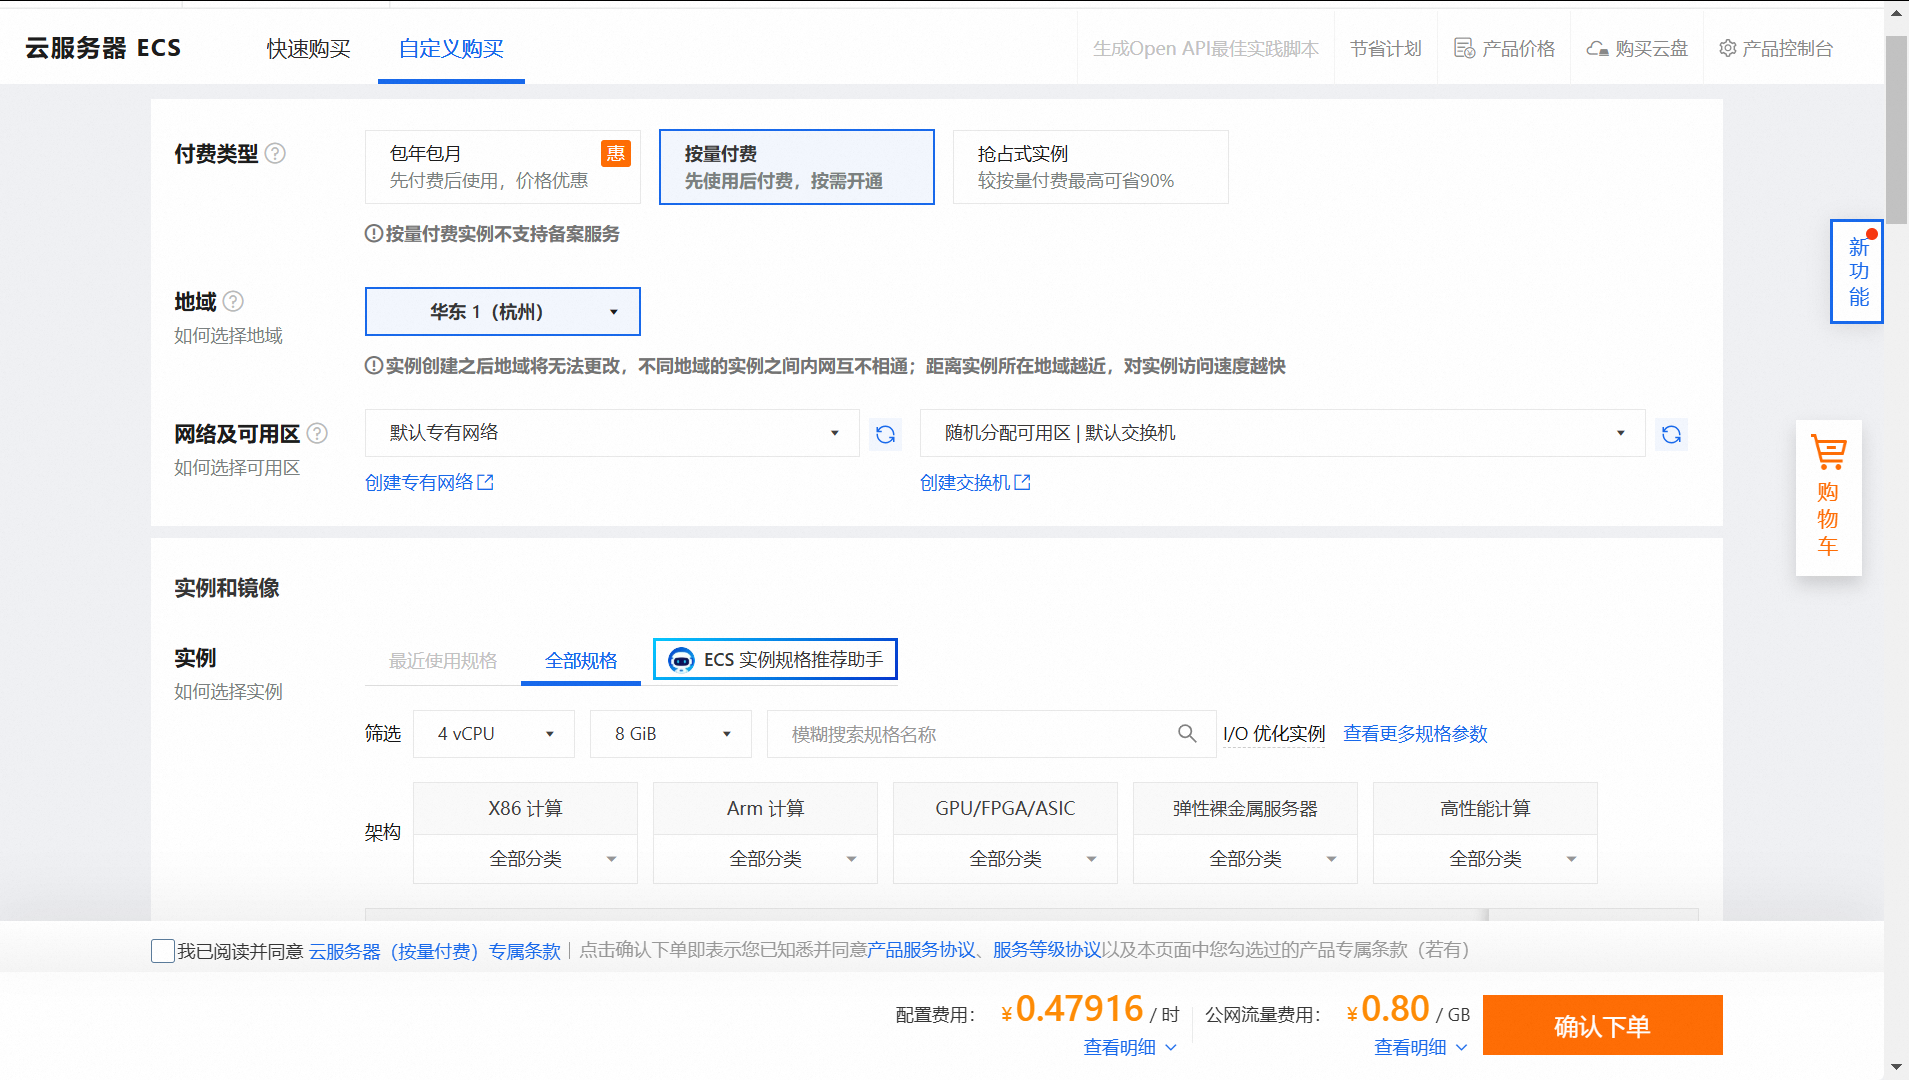Open the 4 vCPU filter dropdown
This screenshot has height=1080, width=1909.
click(x=494, y=734)
